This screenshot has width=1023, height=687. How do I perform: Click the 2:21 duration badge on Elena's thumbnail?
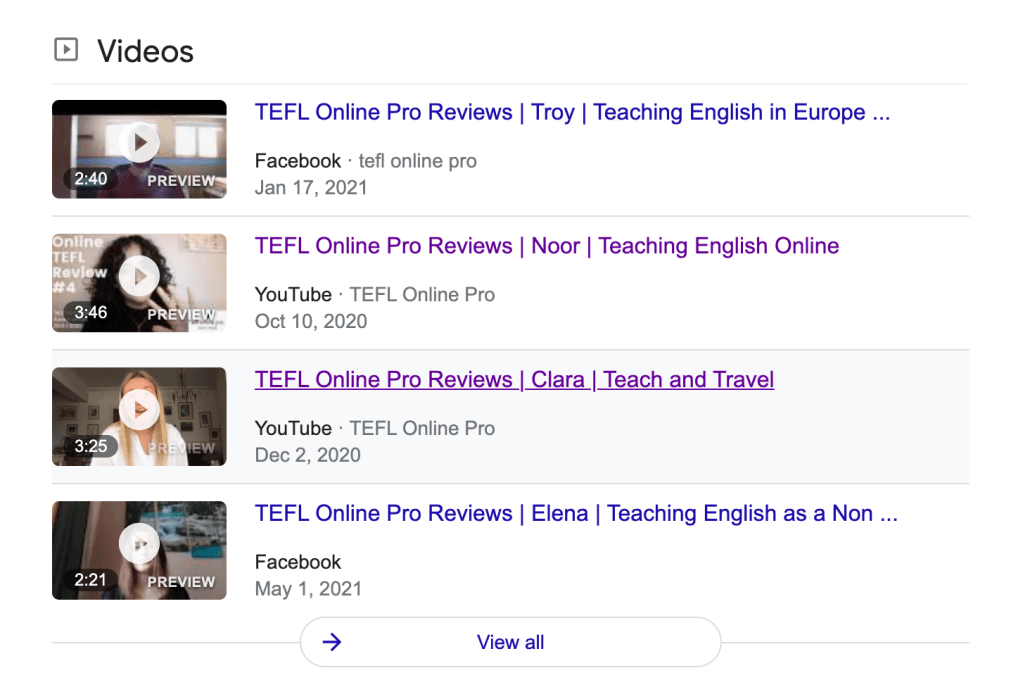click(91, 580)
